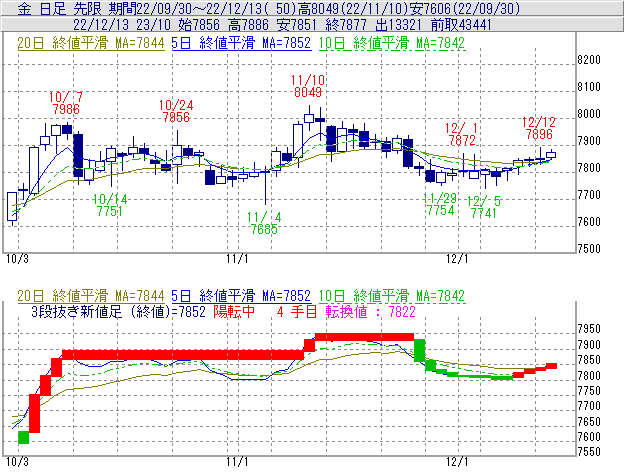624x475 pixels.
Task: Select the 11/29 7754 low label
Action: tap(440, 204)
